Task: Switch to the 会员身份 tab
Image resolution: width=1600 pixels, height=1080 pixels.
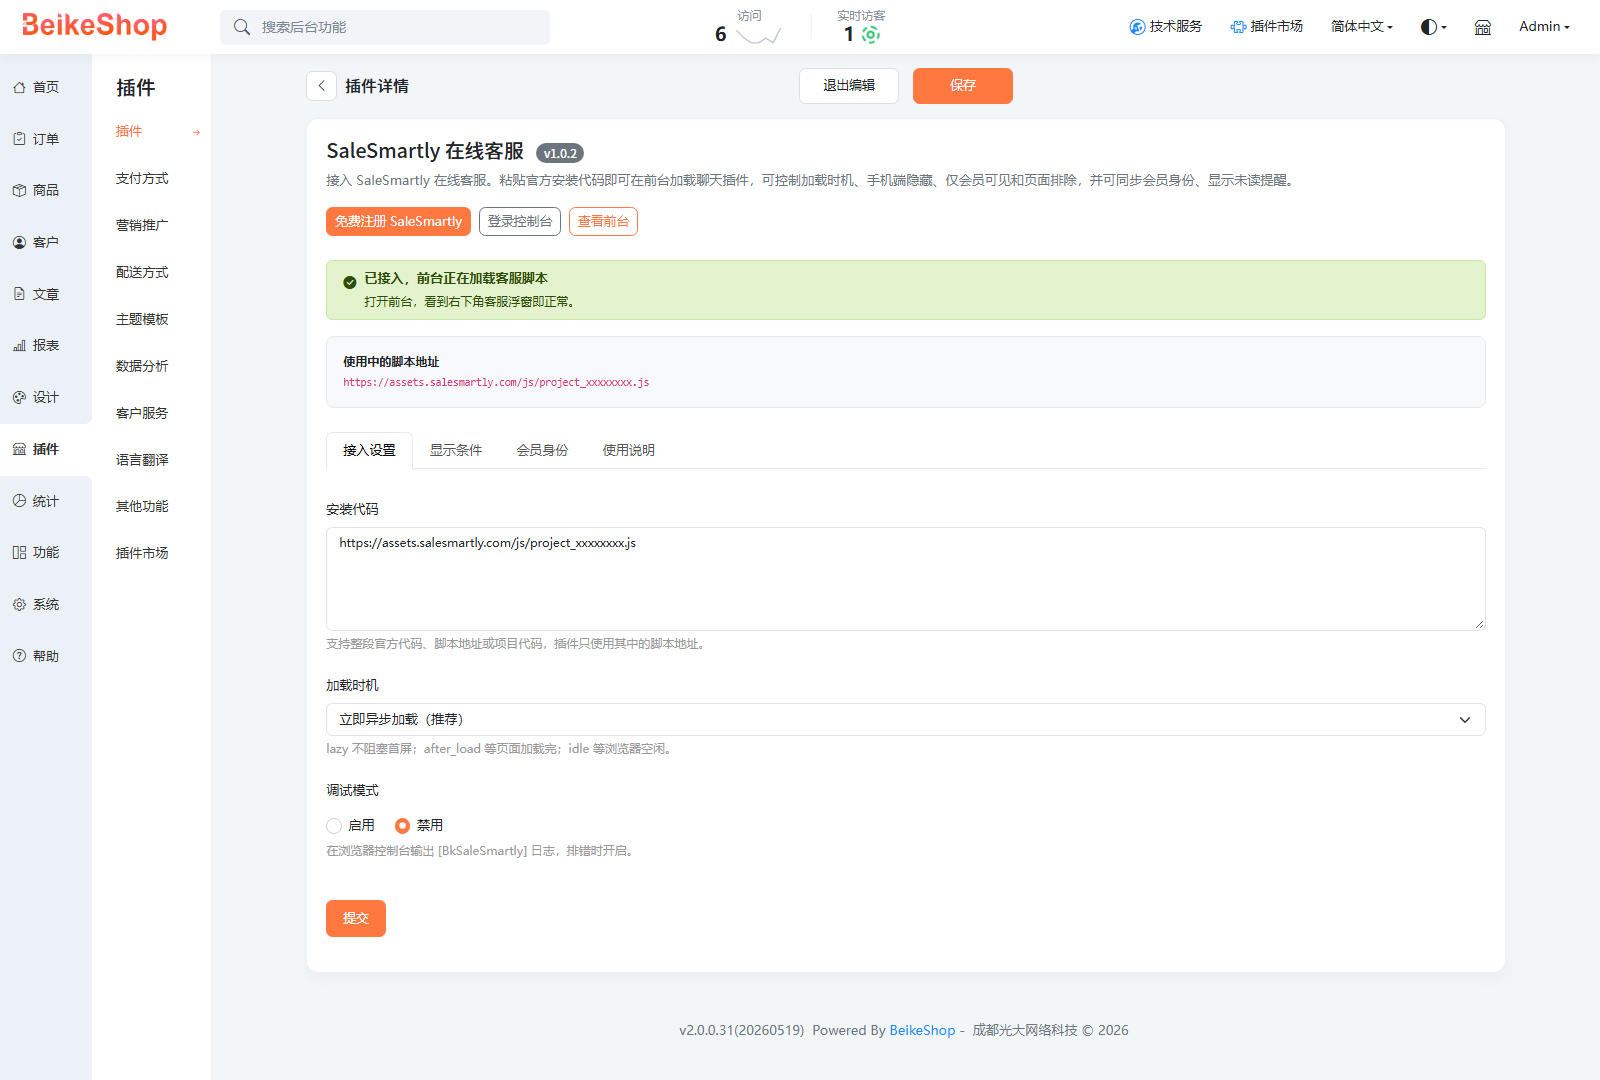Action: (x=542, y=450)
